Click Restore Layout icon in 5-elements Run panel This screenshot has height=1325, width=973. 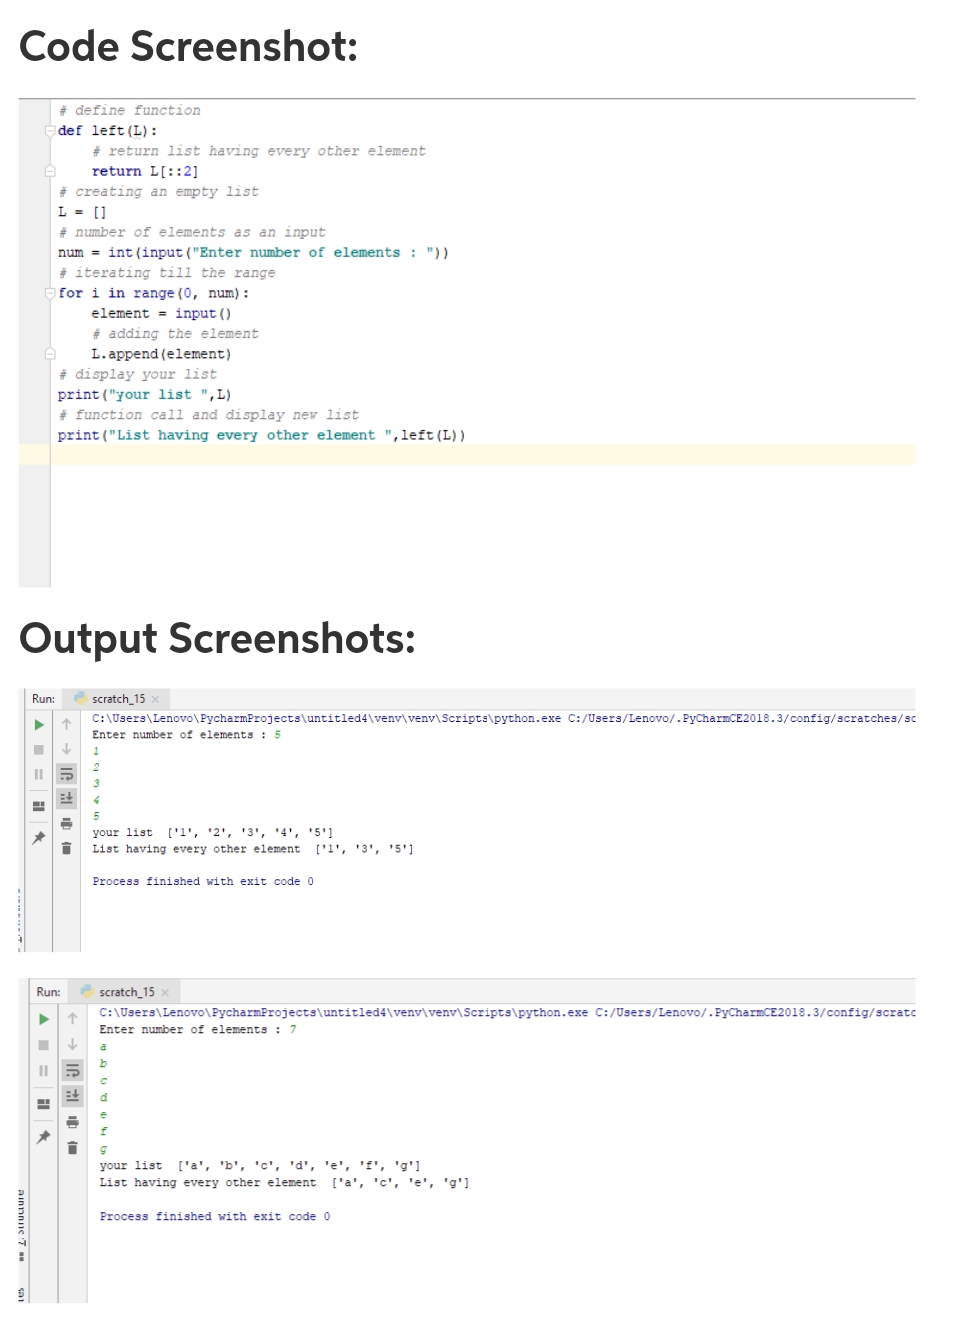(x=39, y=806)
